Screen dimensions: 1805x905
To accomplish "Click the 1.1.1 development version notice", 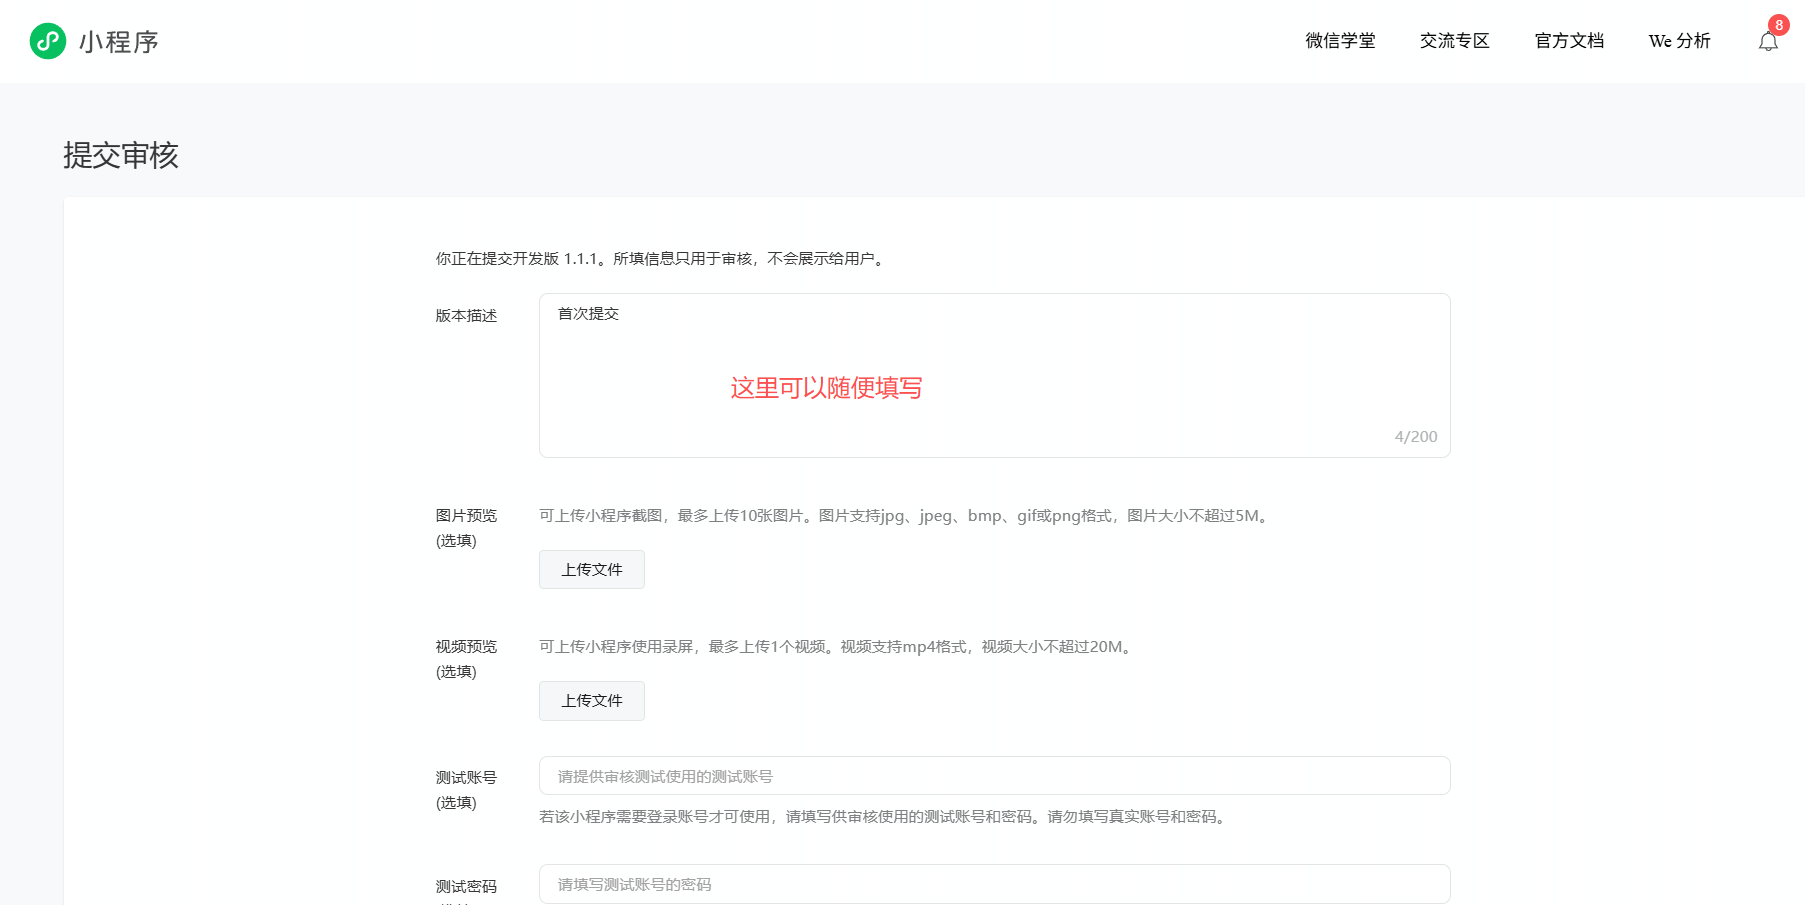I will click(659, 259).
